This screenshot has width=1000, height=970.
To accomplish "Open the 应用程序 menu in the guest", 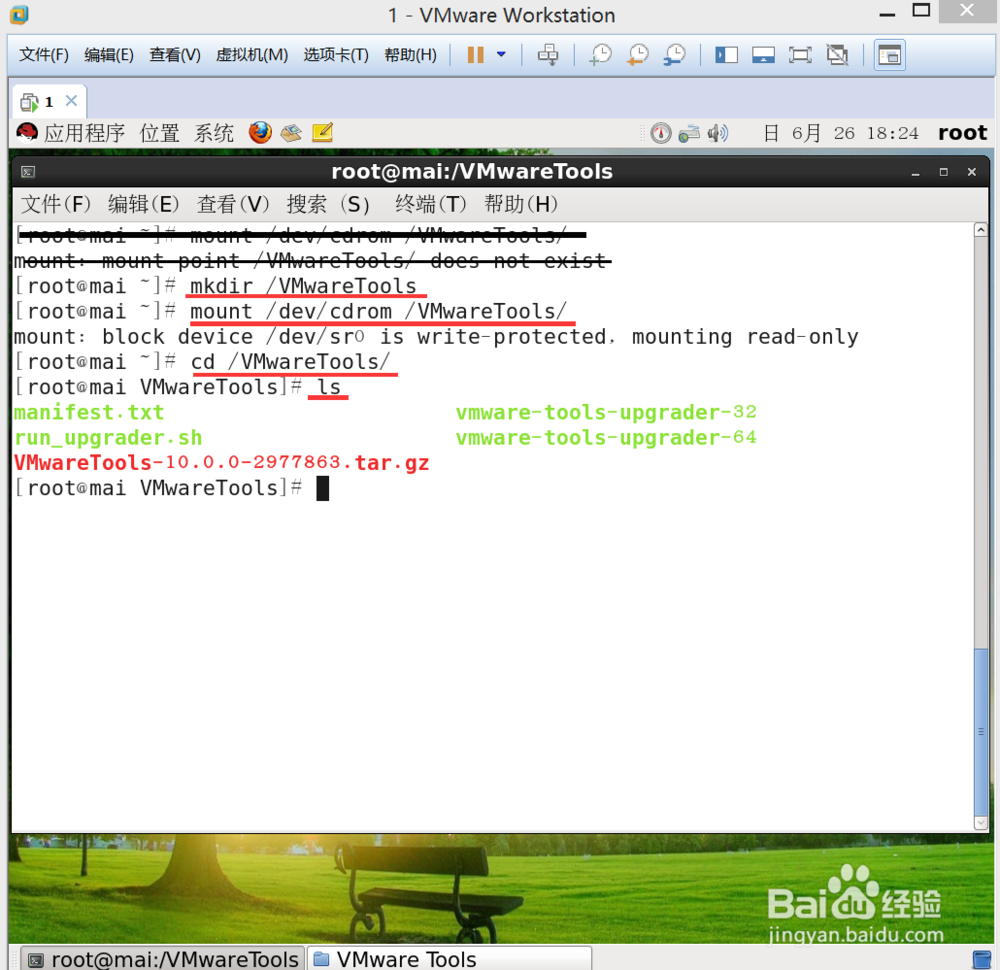I will coord(86,132).
